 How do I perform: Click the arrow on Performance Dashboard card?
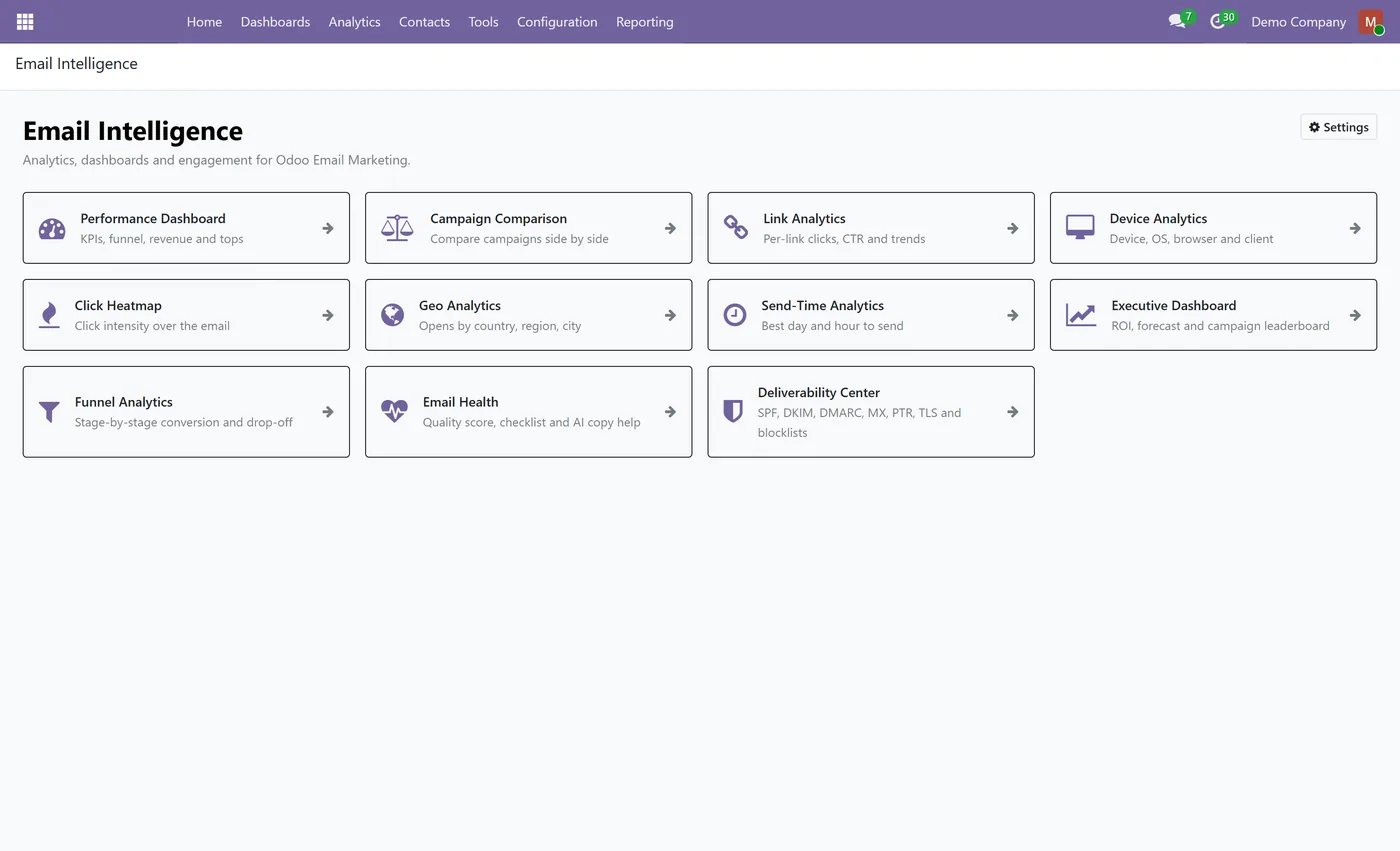pyautogui.click(x=328, y=228)
